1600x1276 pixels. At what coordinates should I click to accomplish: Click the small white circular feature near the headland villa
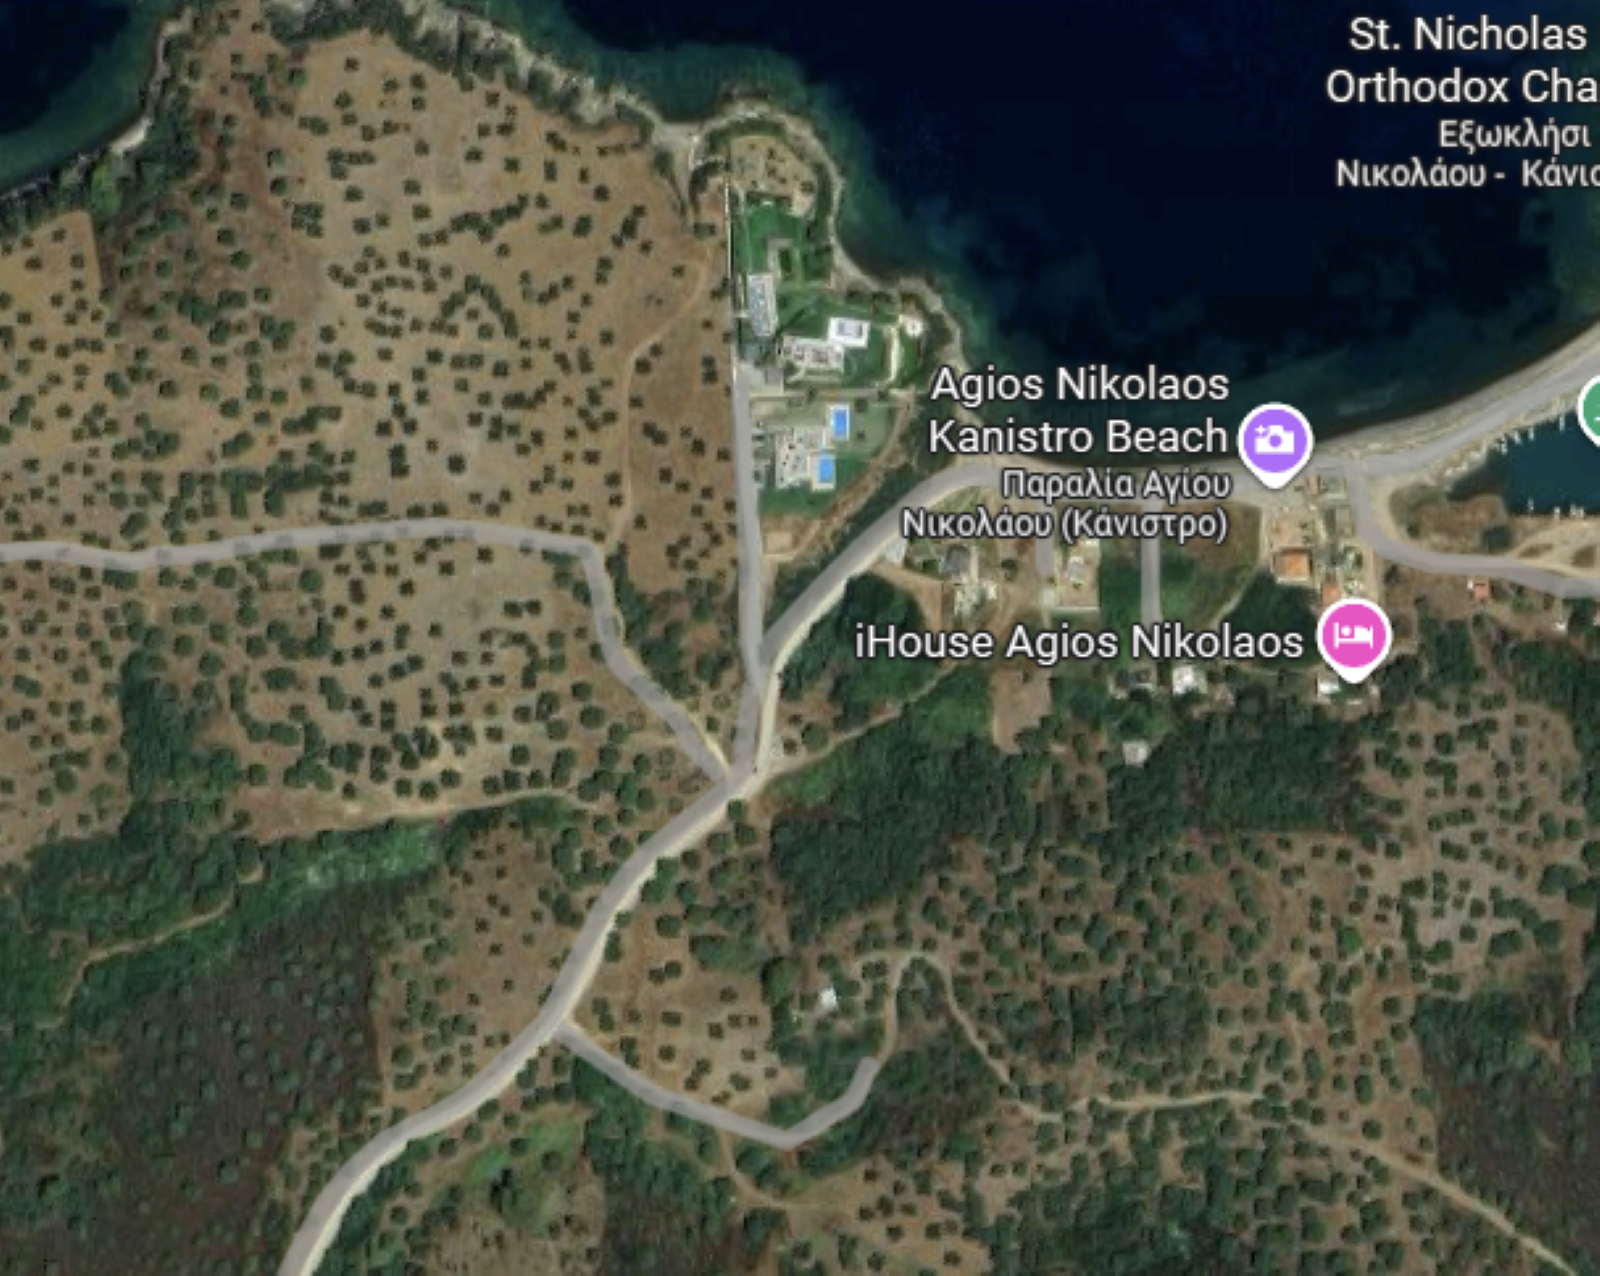pos(910,325)
